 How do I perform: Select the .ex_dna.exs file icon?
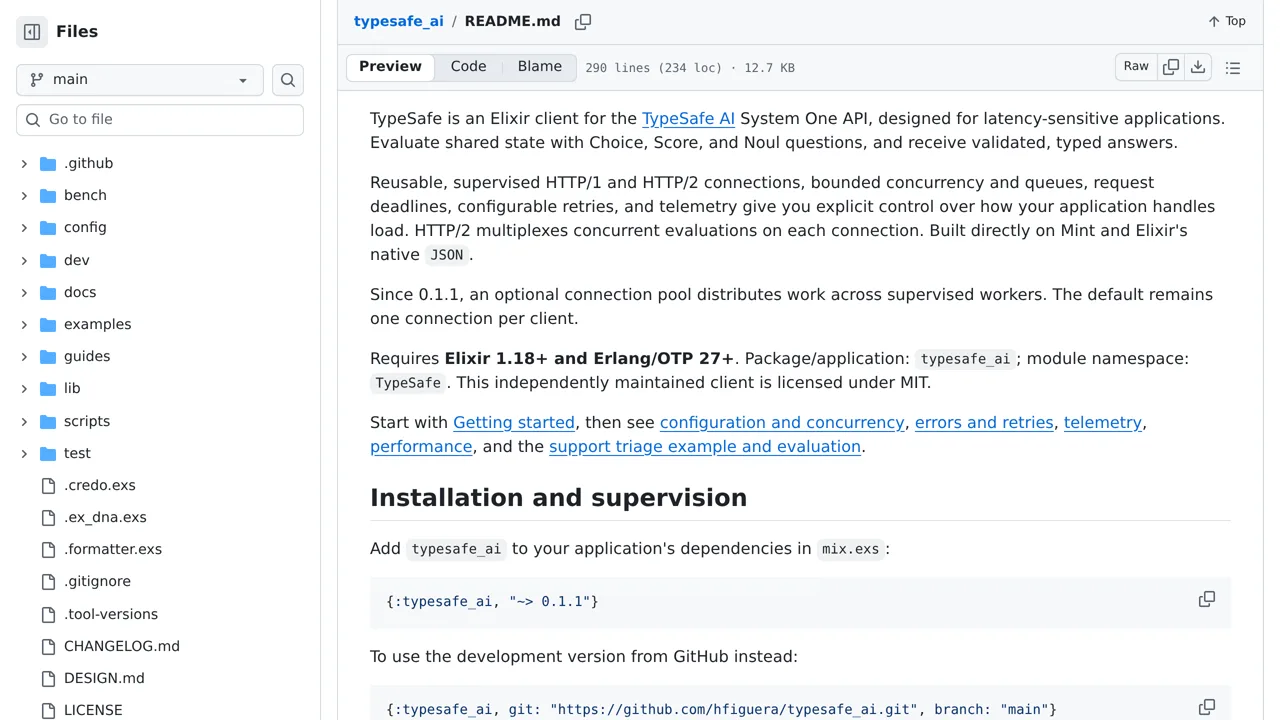point(48,517)
